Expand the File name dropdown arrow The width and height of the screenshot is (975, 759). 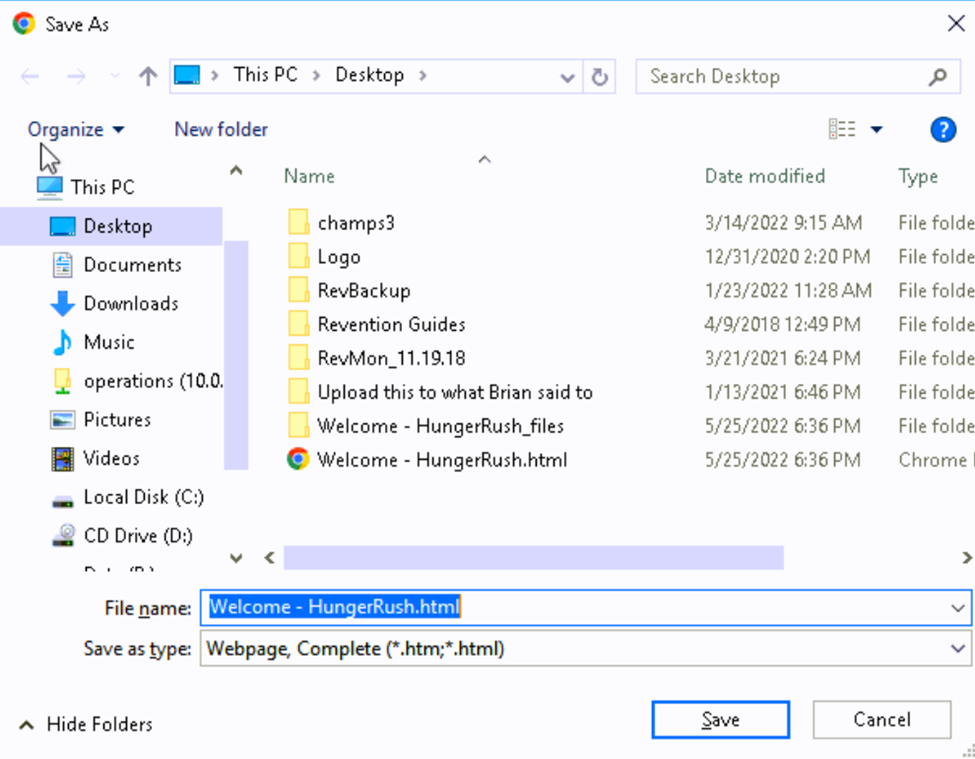click(x=958, y=608)
